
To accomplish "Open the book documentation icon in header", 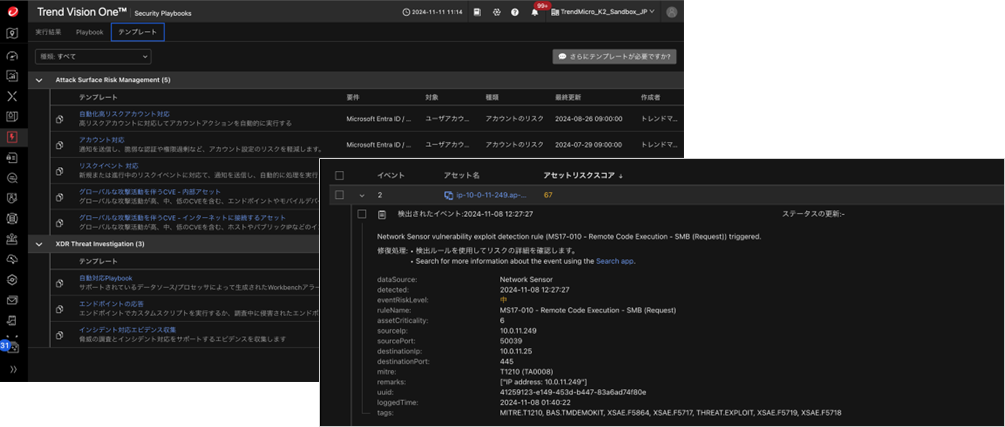I will click(x=478, y=12).
